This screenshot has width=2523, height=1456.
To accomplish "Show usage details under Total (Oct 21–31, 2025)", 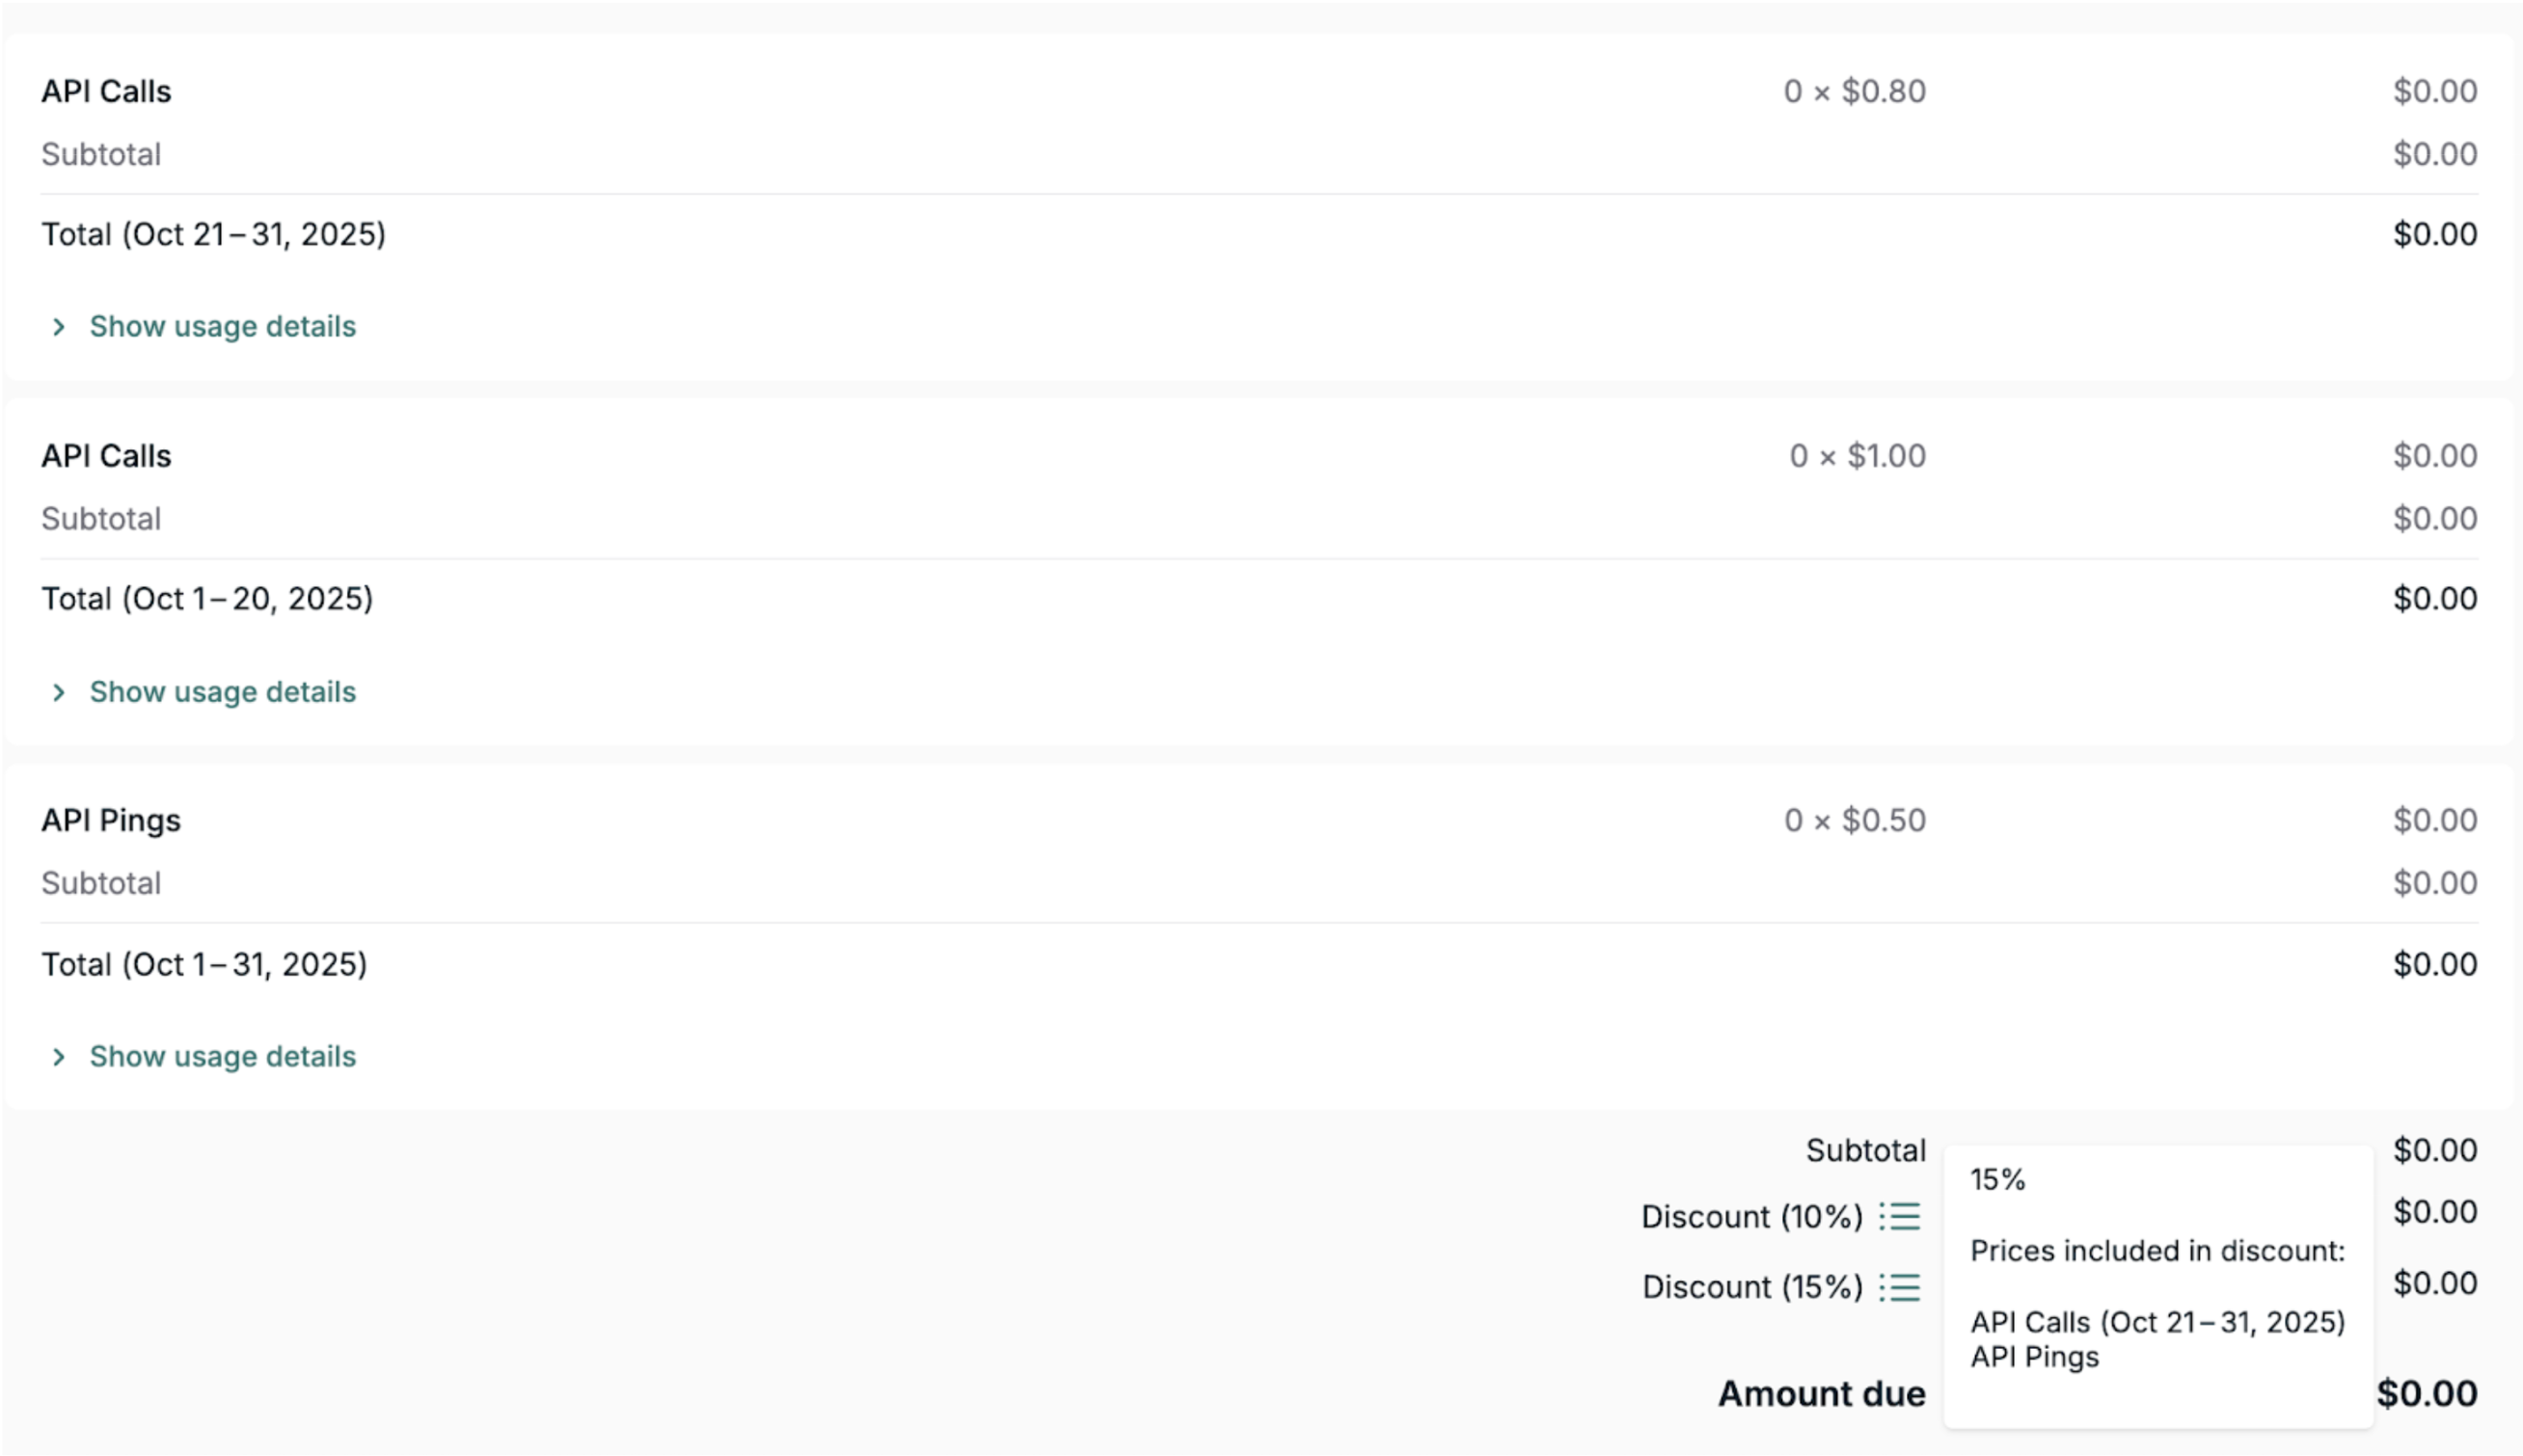I will [221, 325].
